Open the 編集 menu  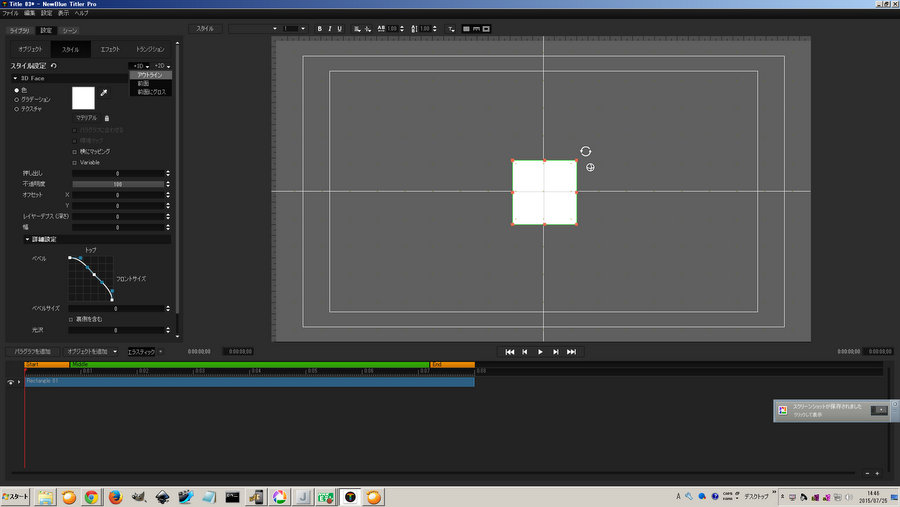tap(29, 13)
